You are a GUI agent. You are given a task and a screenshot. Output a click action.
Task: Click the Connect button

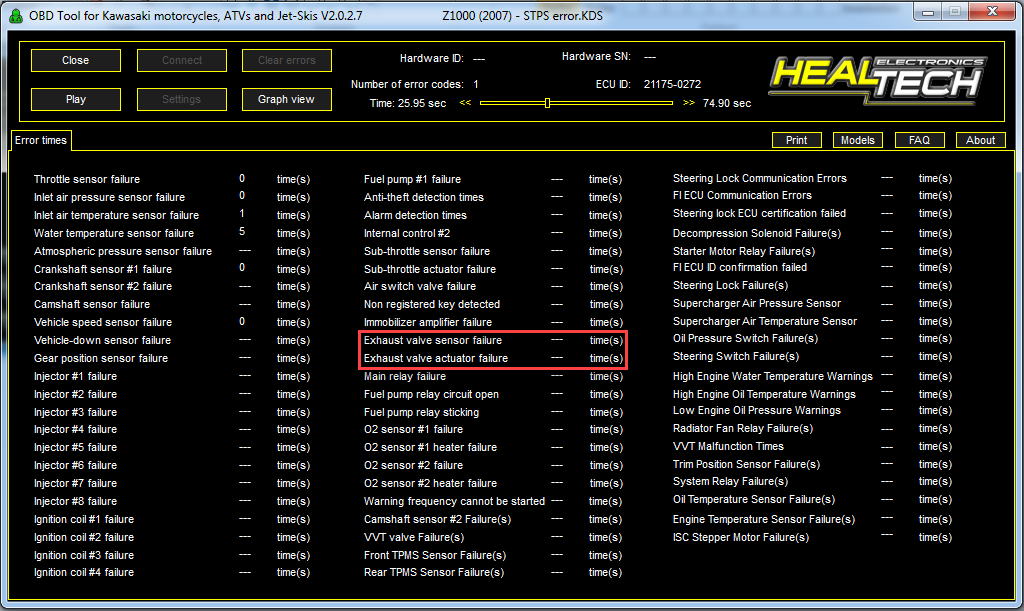[x=181, y=60]
